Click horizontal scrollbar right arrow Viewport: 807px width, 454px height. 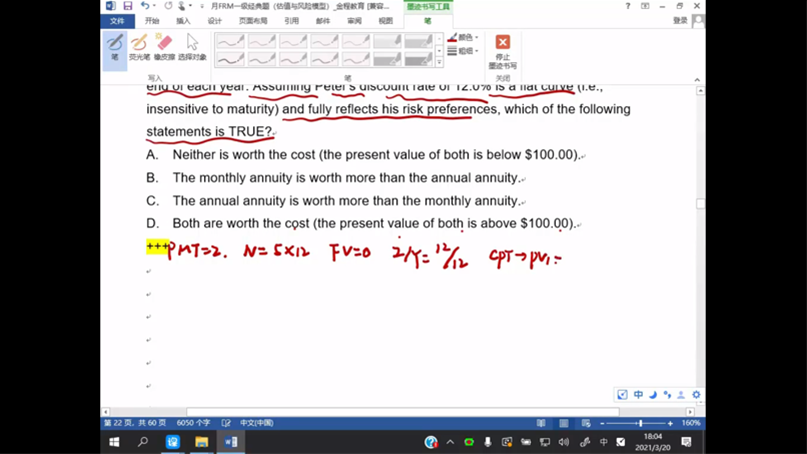(690, 412)
